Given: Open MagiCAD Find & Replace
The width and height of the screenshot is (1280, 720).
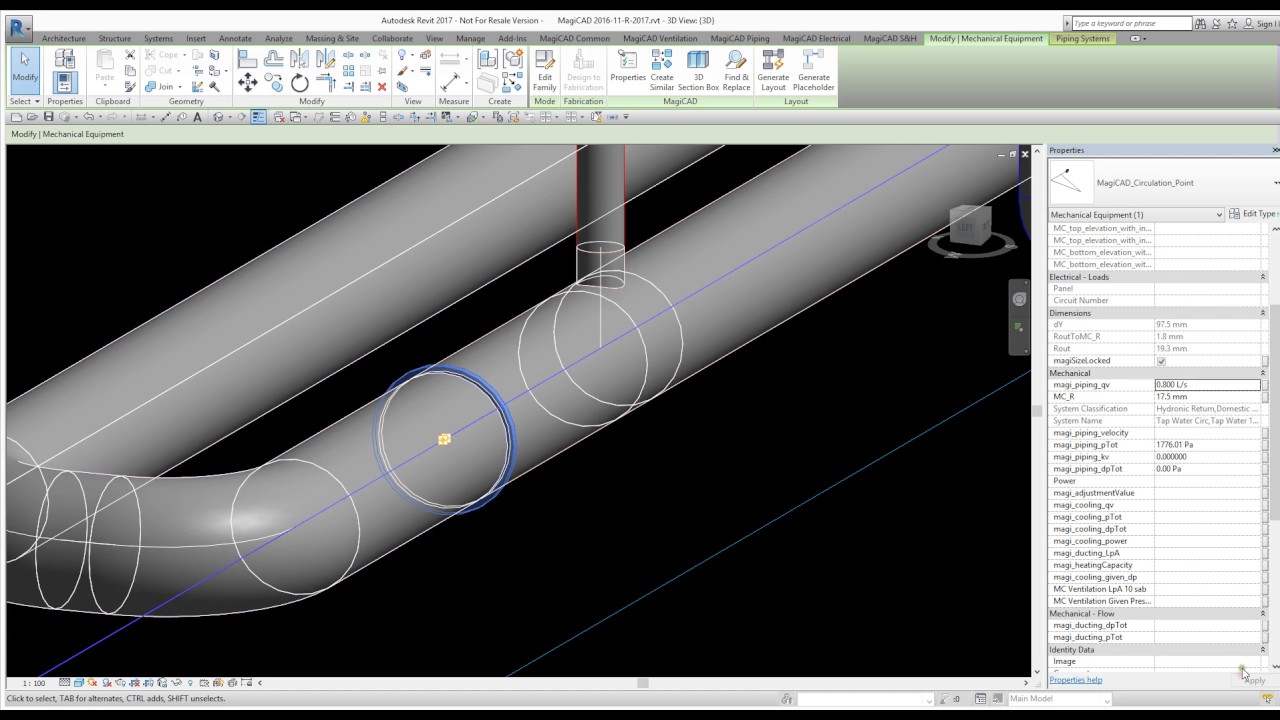Looking at the screenshot, I should pyautogui.click(x=736, y=70).
